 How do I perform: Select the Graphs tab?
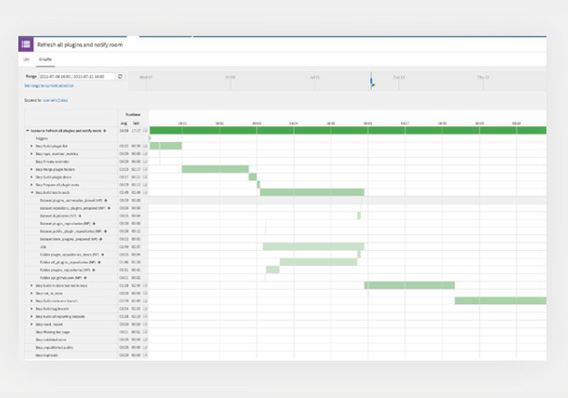tap(45, 59)
